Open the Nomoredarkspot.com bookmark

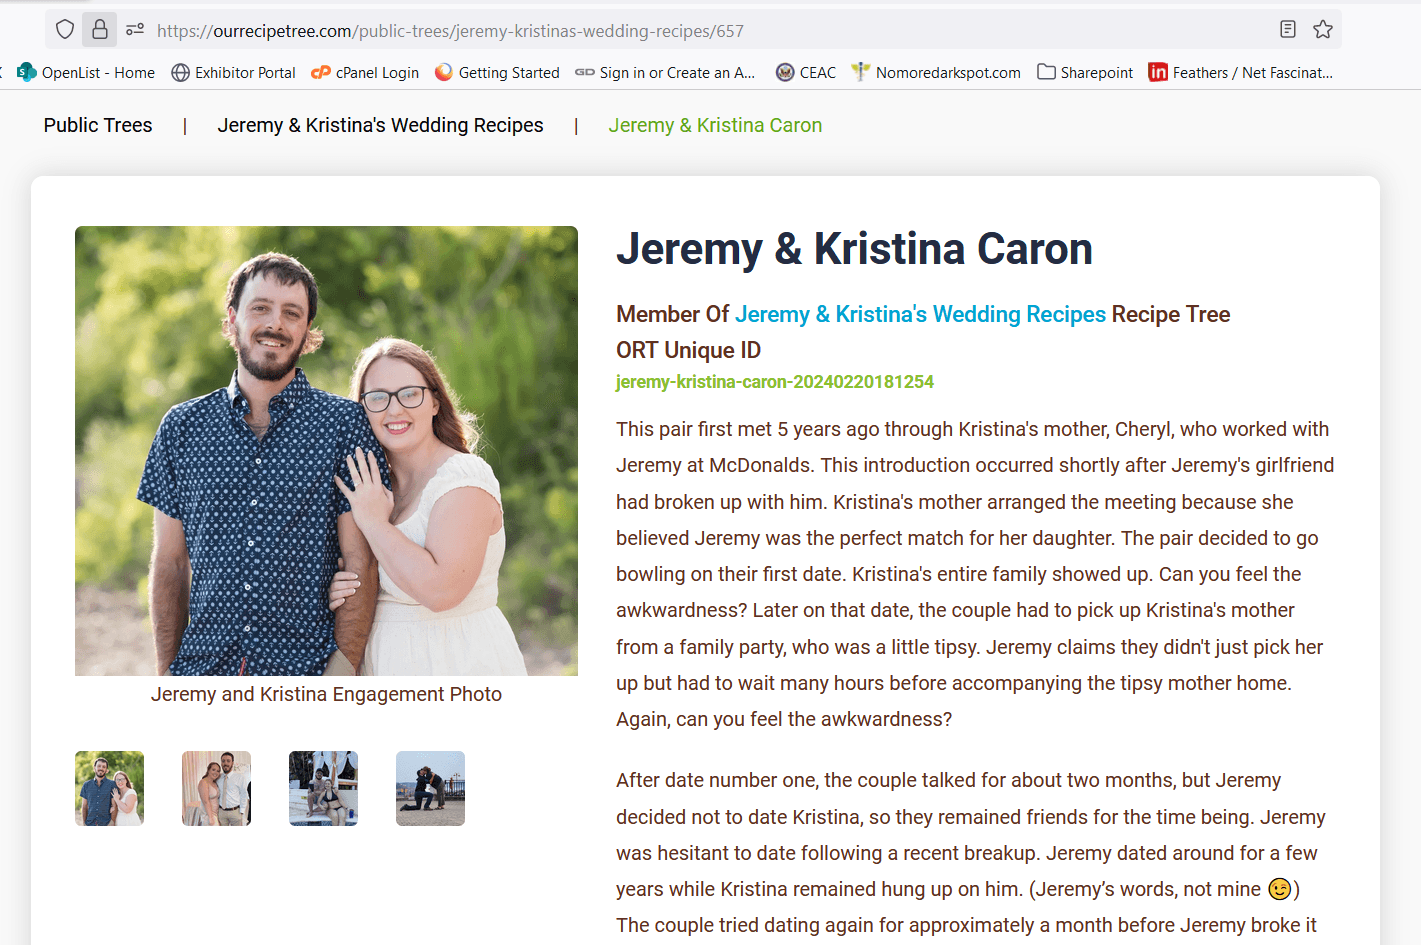[936, 72]
